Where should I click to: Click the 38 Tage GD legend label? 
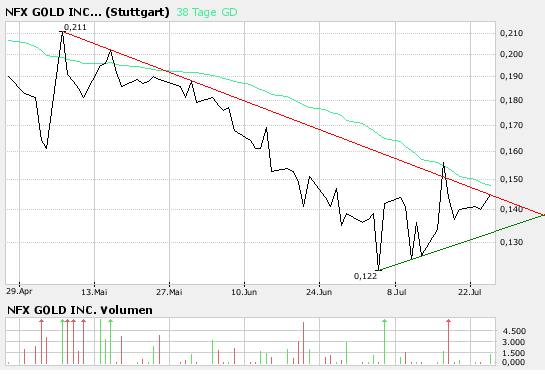click(207, 12)
